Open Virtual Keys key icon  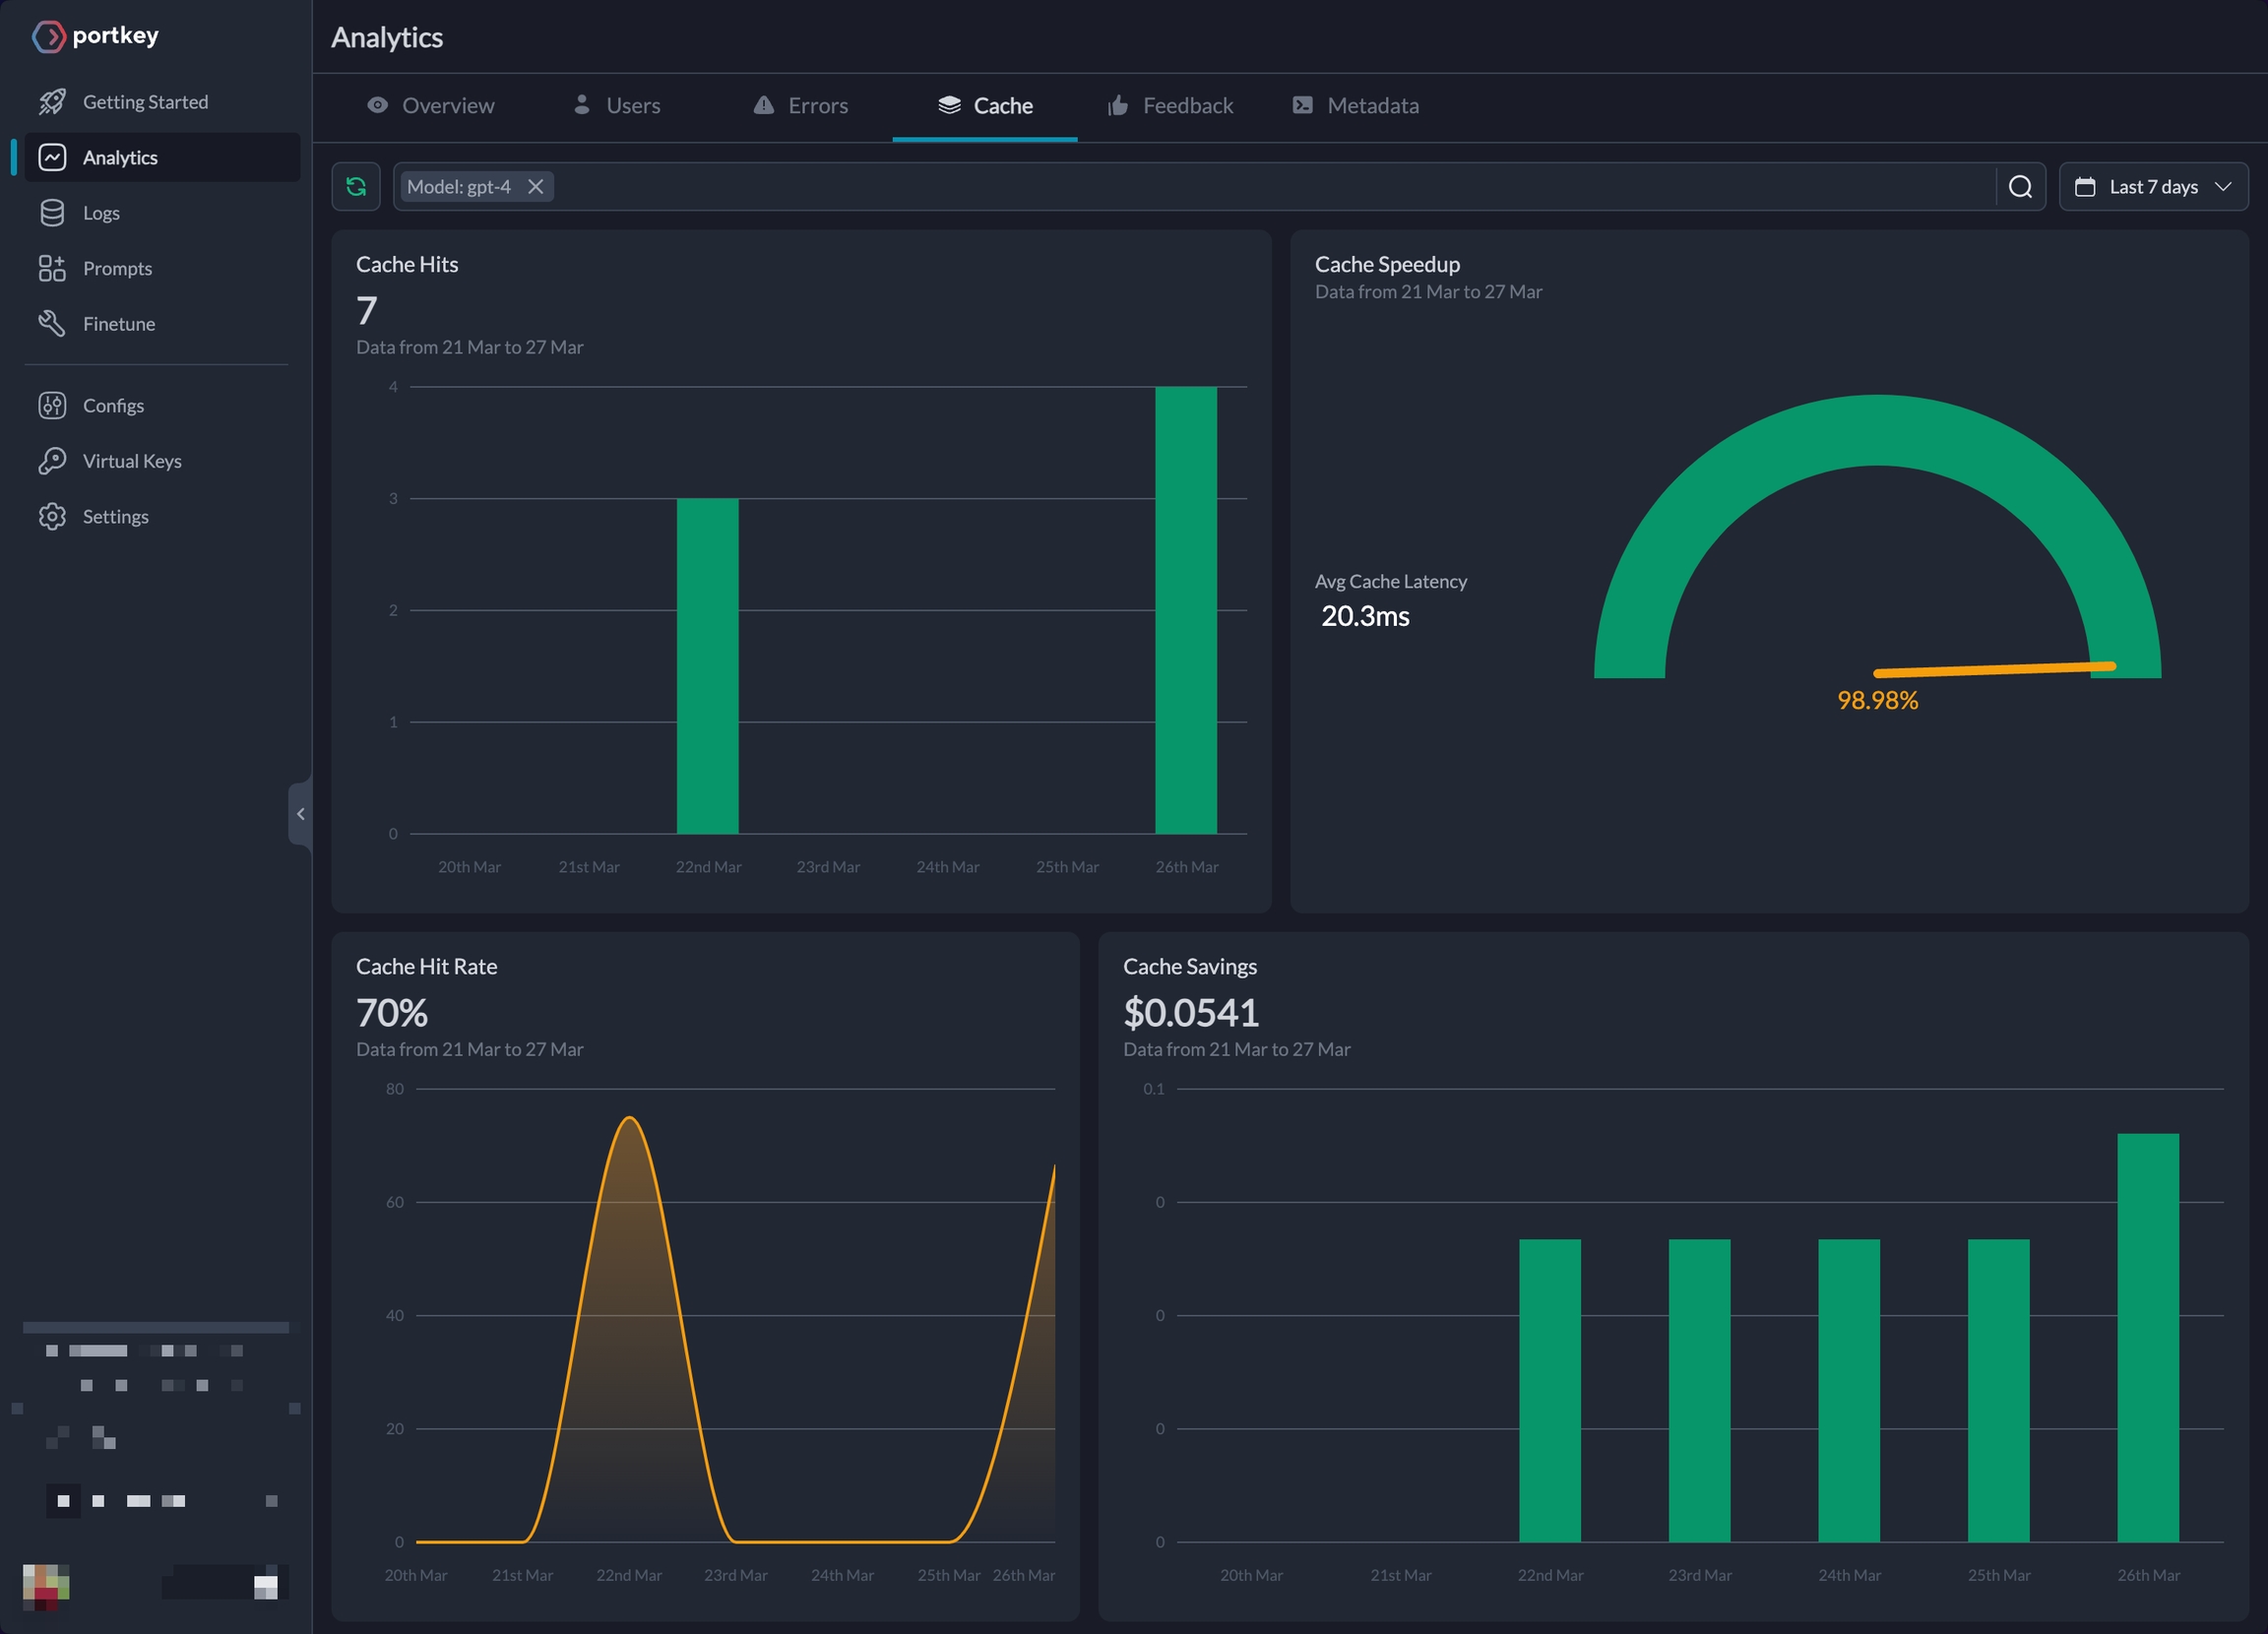pyautogui.click(x=52, y=461)
